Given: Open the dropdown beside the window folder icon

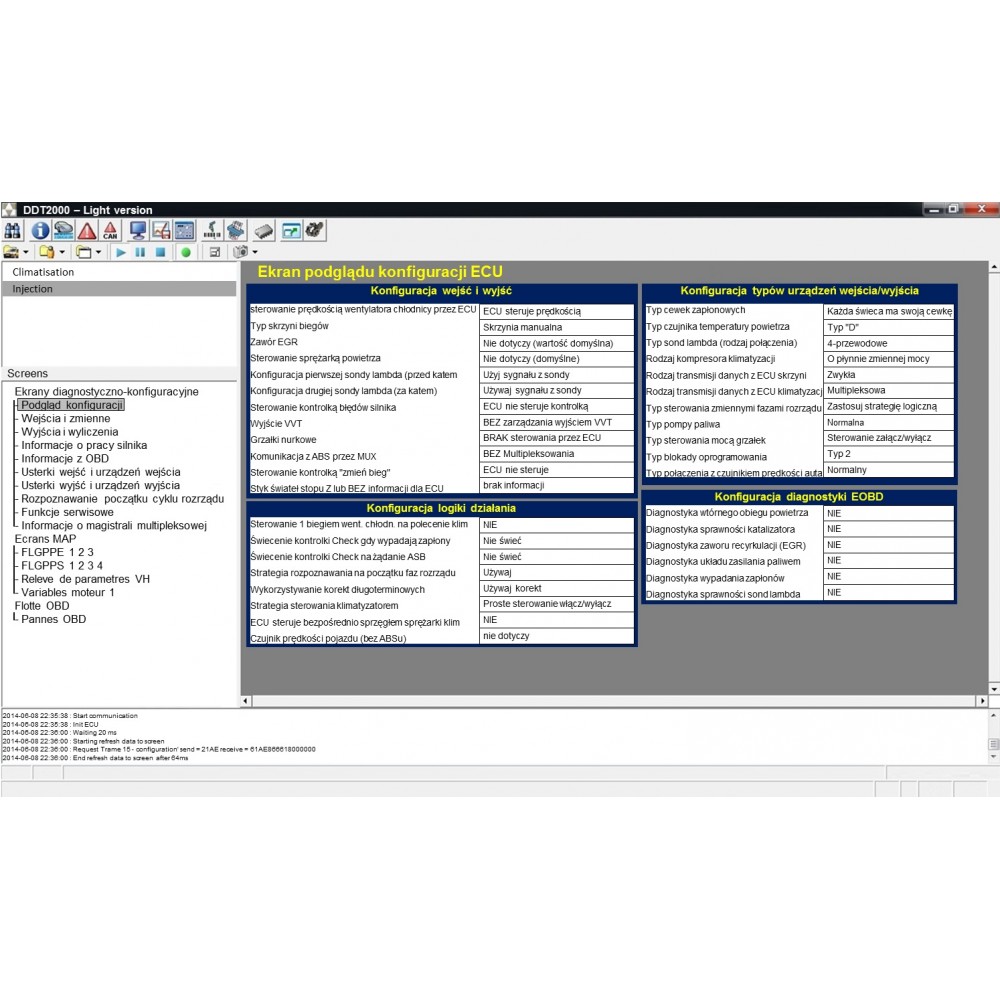Looking at the screenshot, I should (x=98, y=252).
